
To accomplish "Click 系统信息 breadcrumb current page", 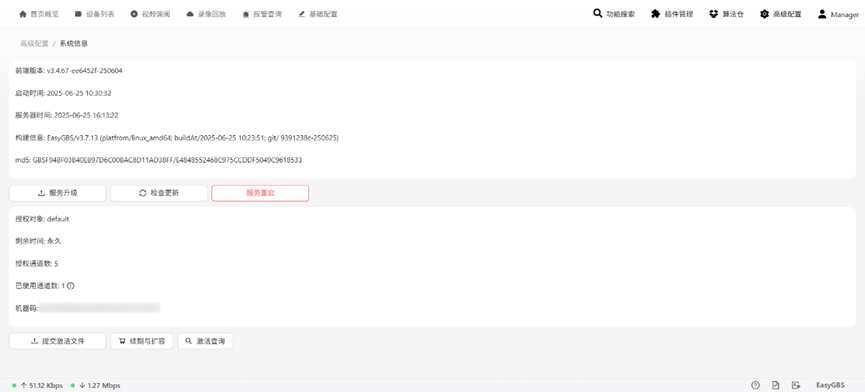I will pyautogui.click(x=74, y=44).
